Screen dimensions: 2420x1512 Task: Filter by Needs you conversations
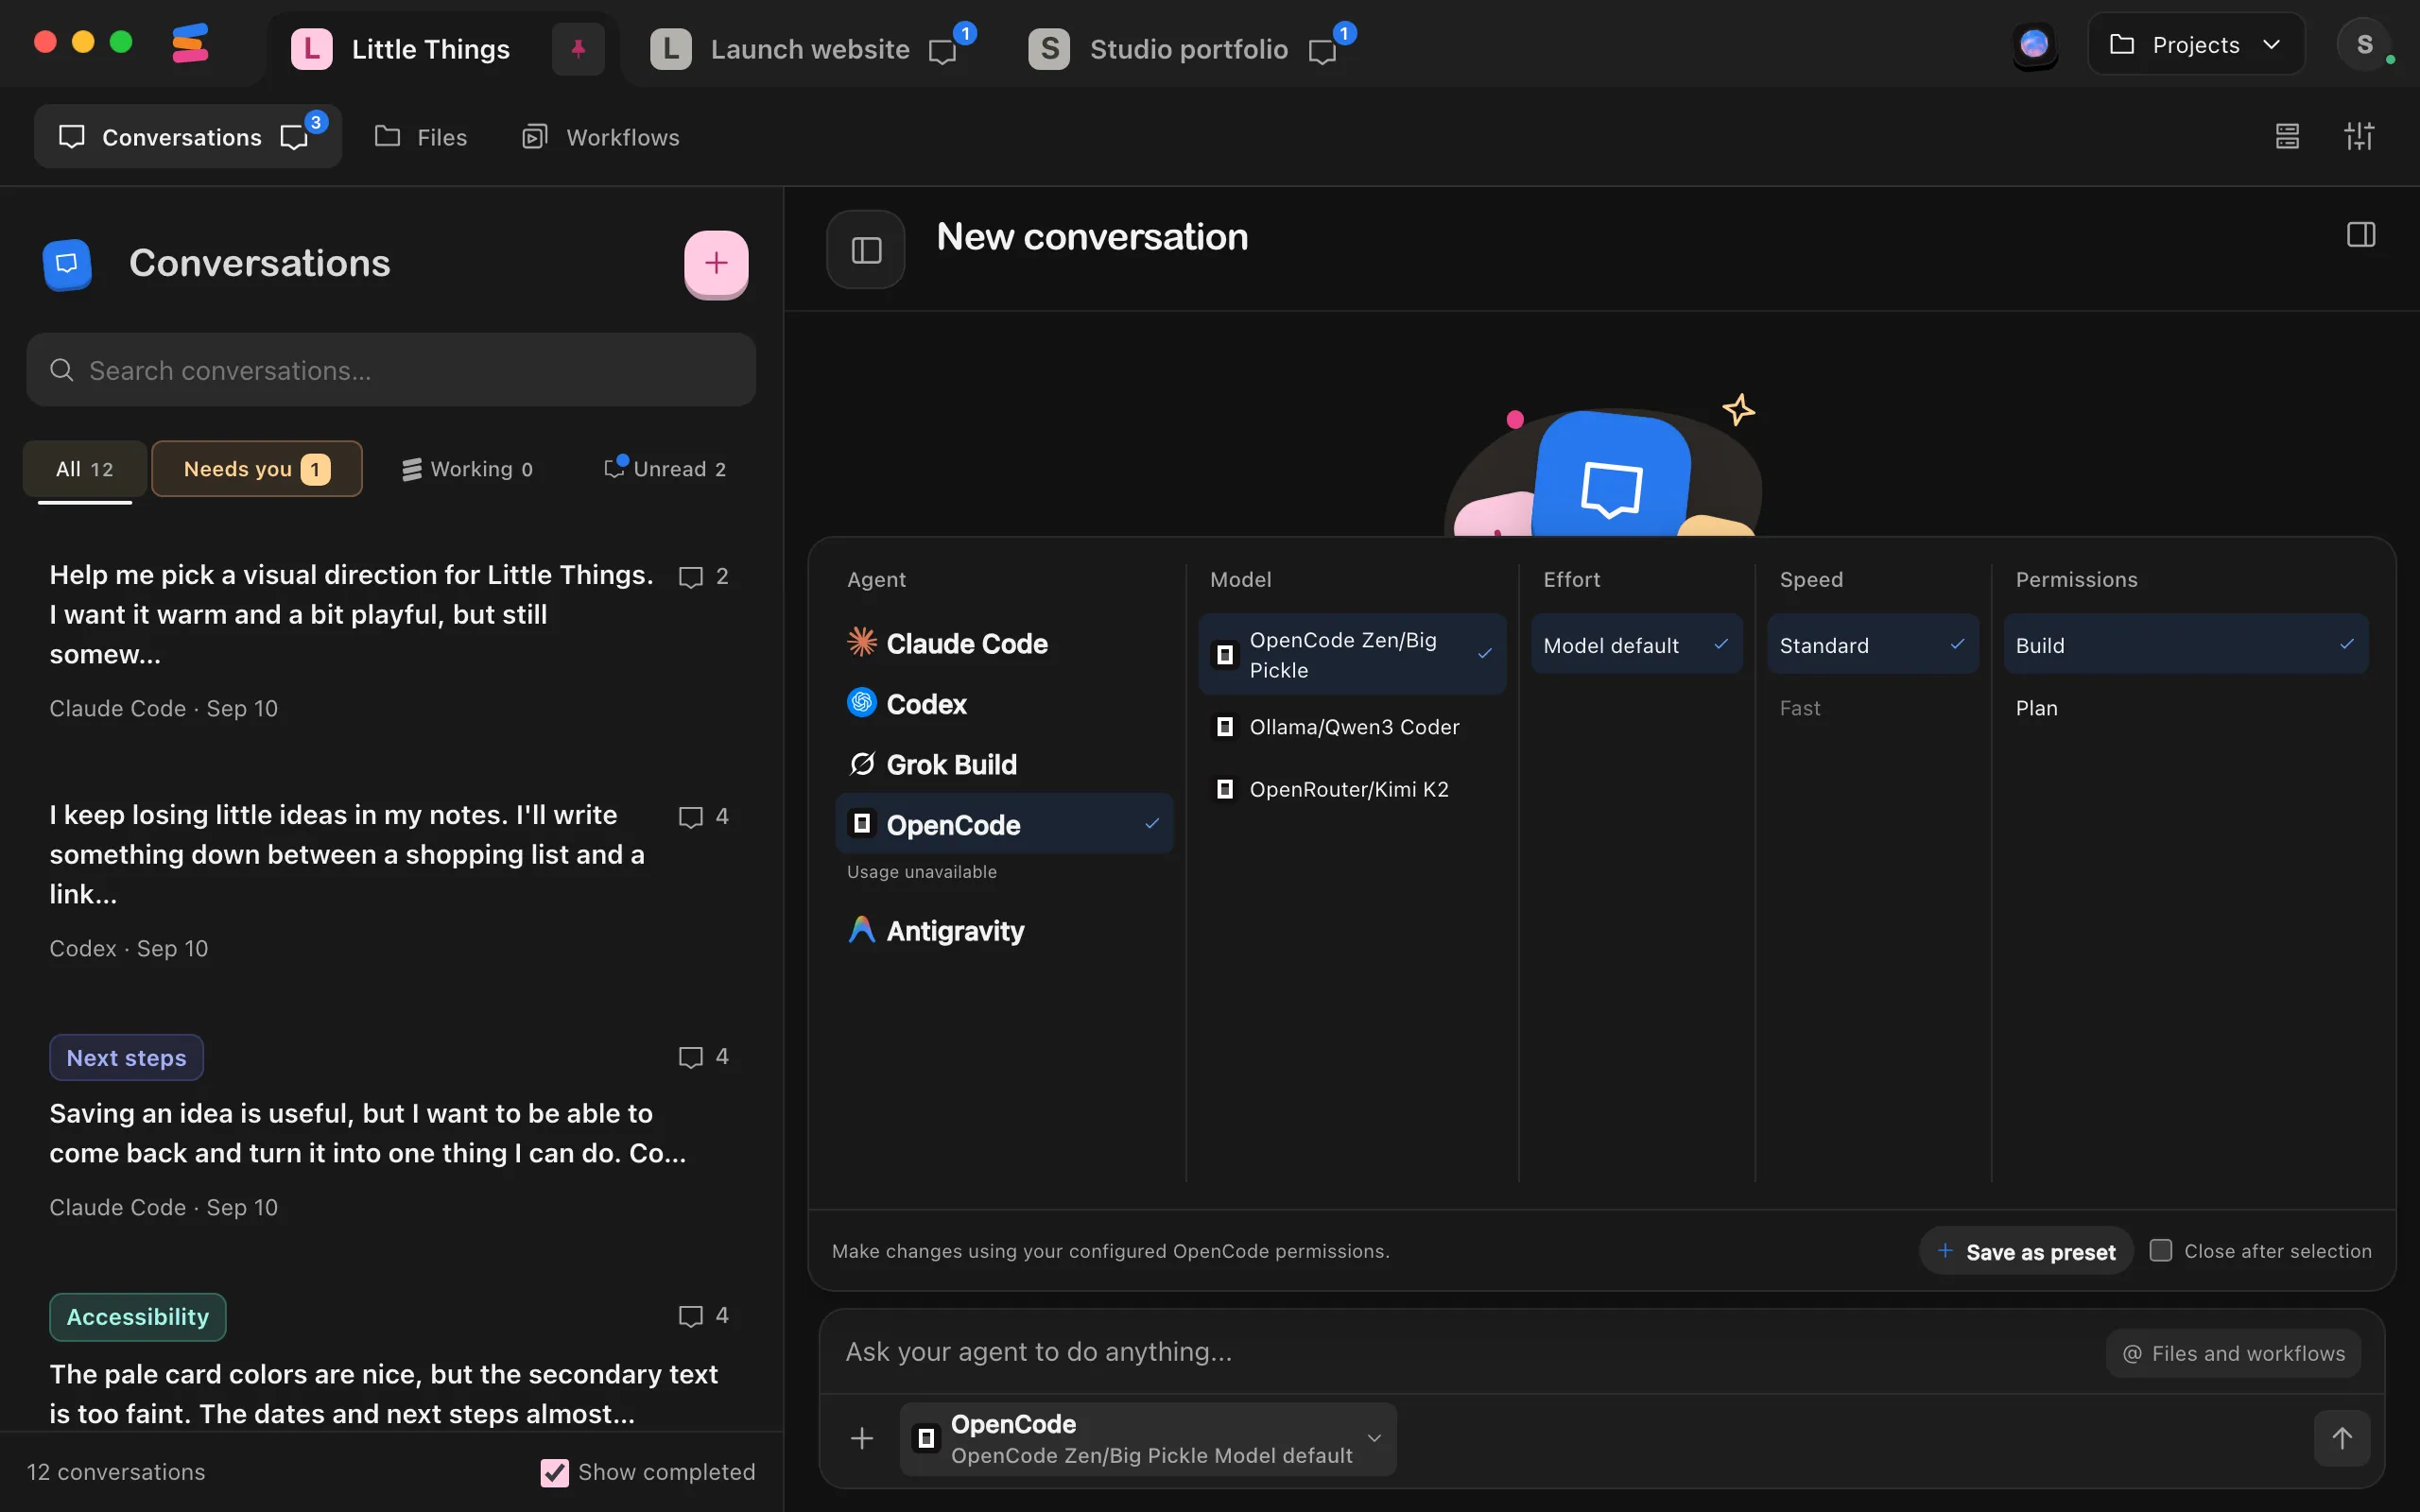click(x=256, y=469)
